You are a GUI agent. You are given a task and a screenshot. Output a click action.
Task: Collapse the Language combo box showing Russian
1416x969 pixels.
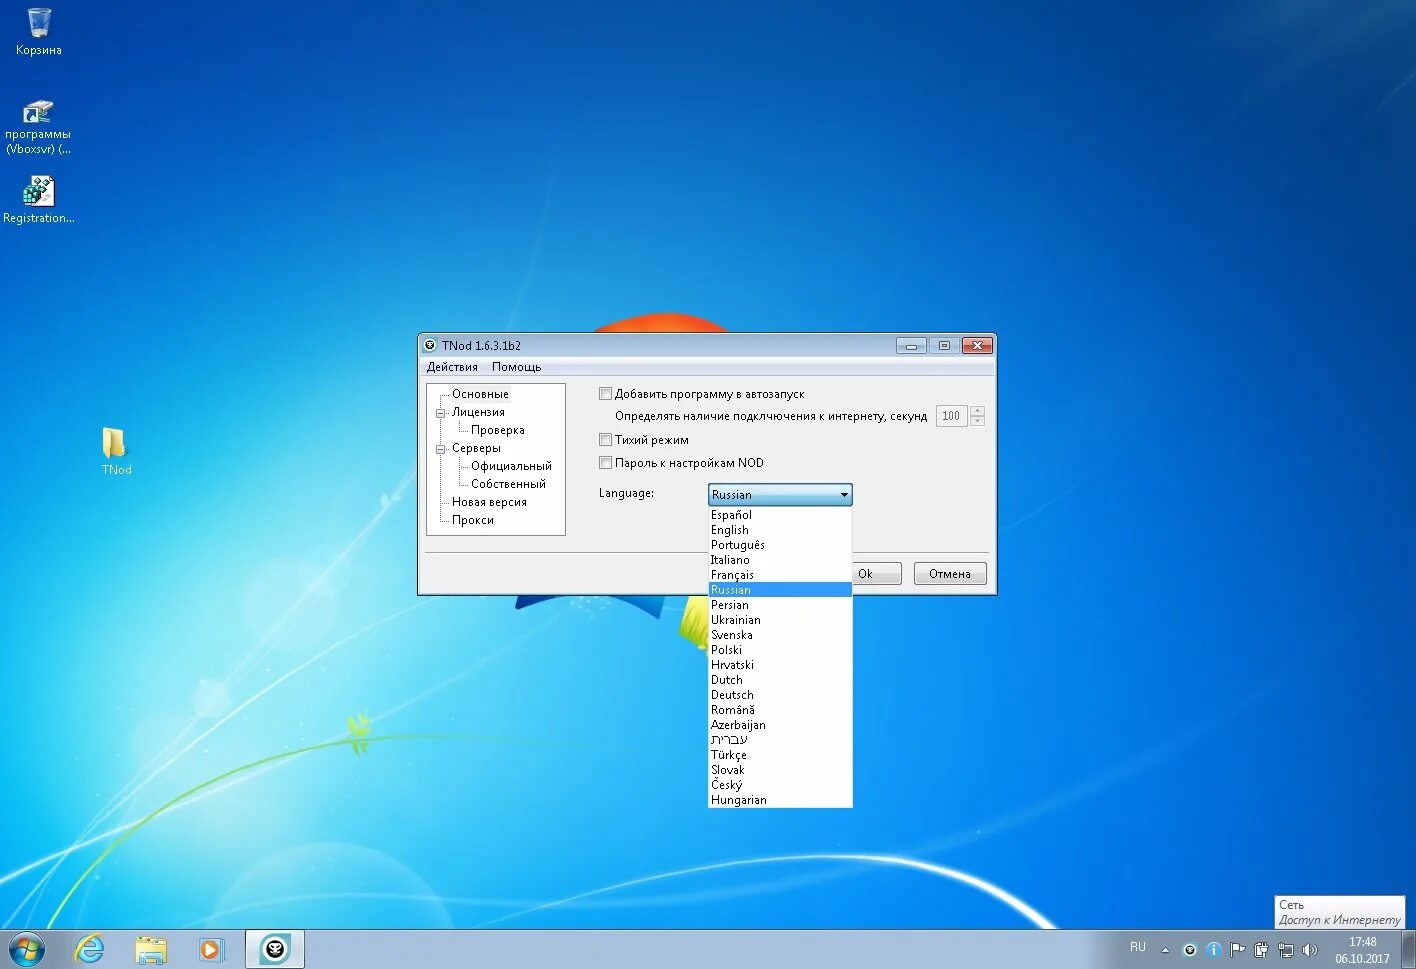pos(780,495)
